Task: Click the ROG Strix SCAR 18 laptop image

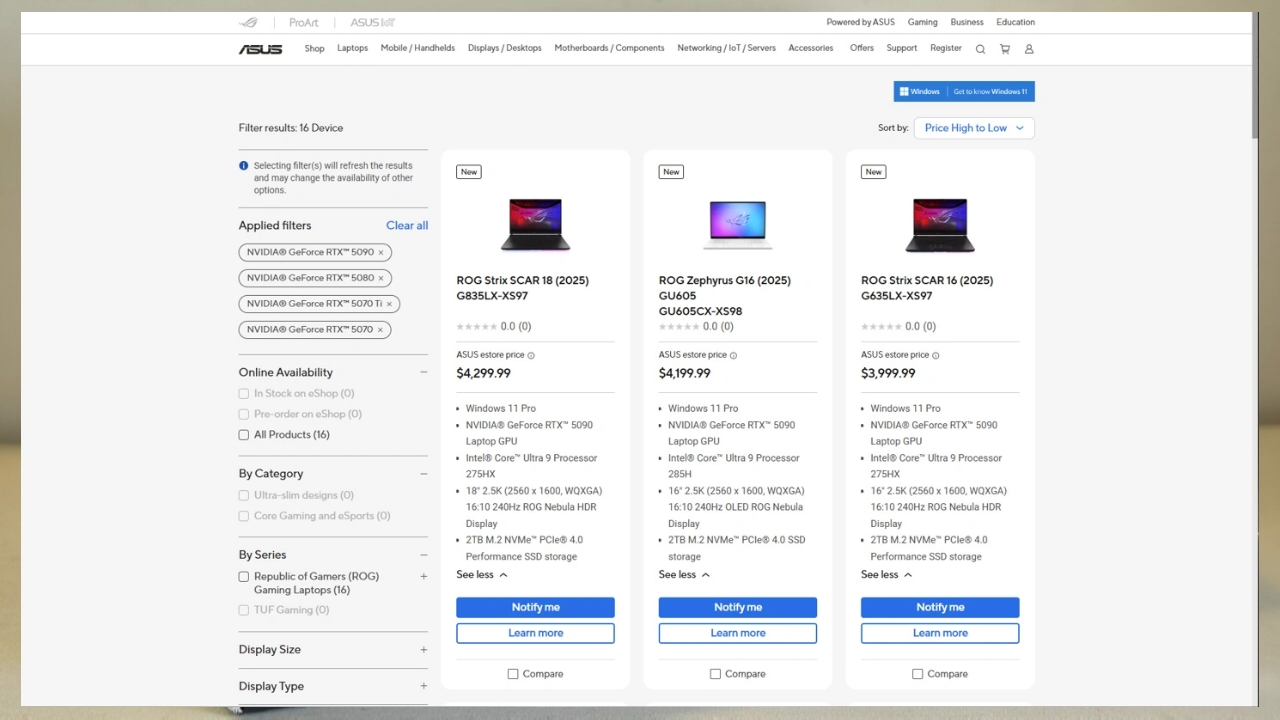Action: tap(535, 225)
